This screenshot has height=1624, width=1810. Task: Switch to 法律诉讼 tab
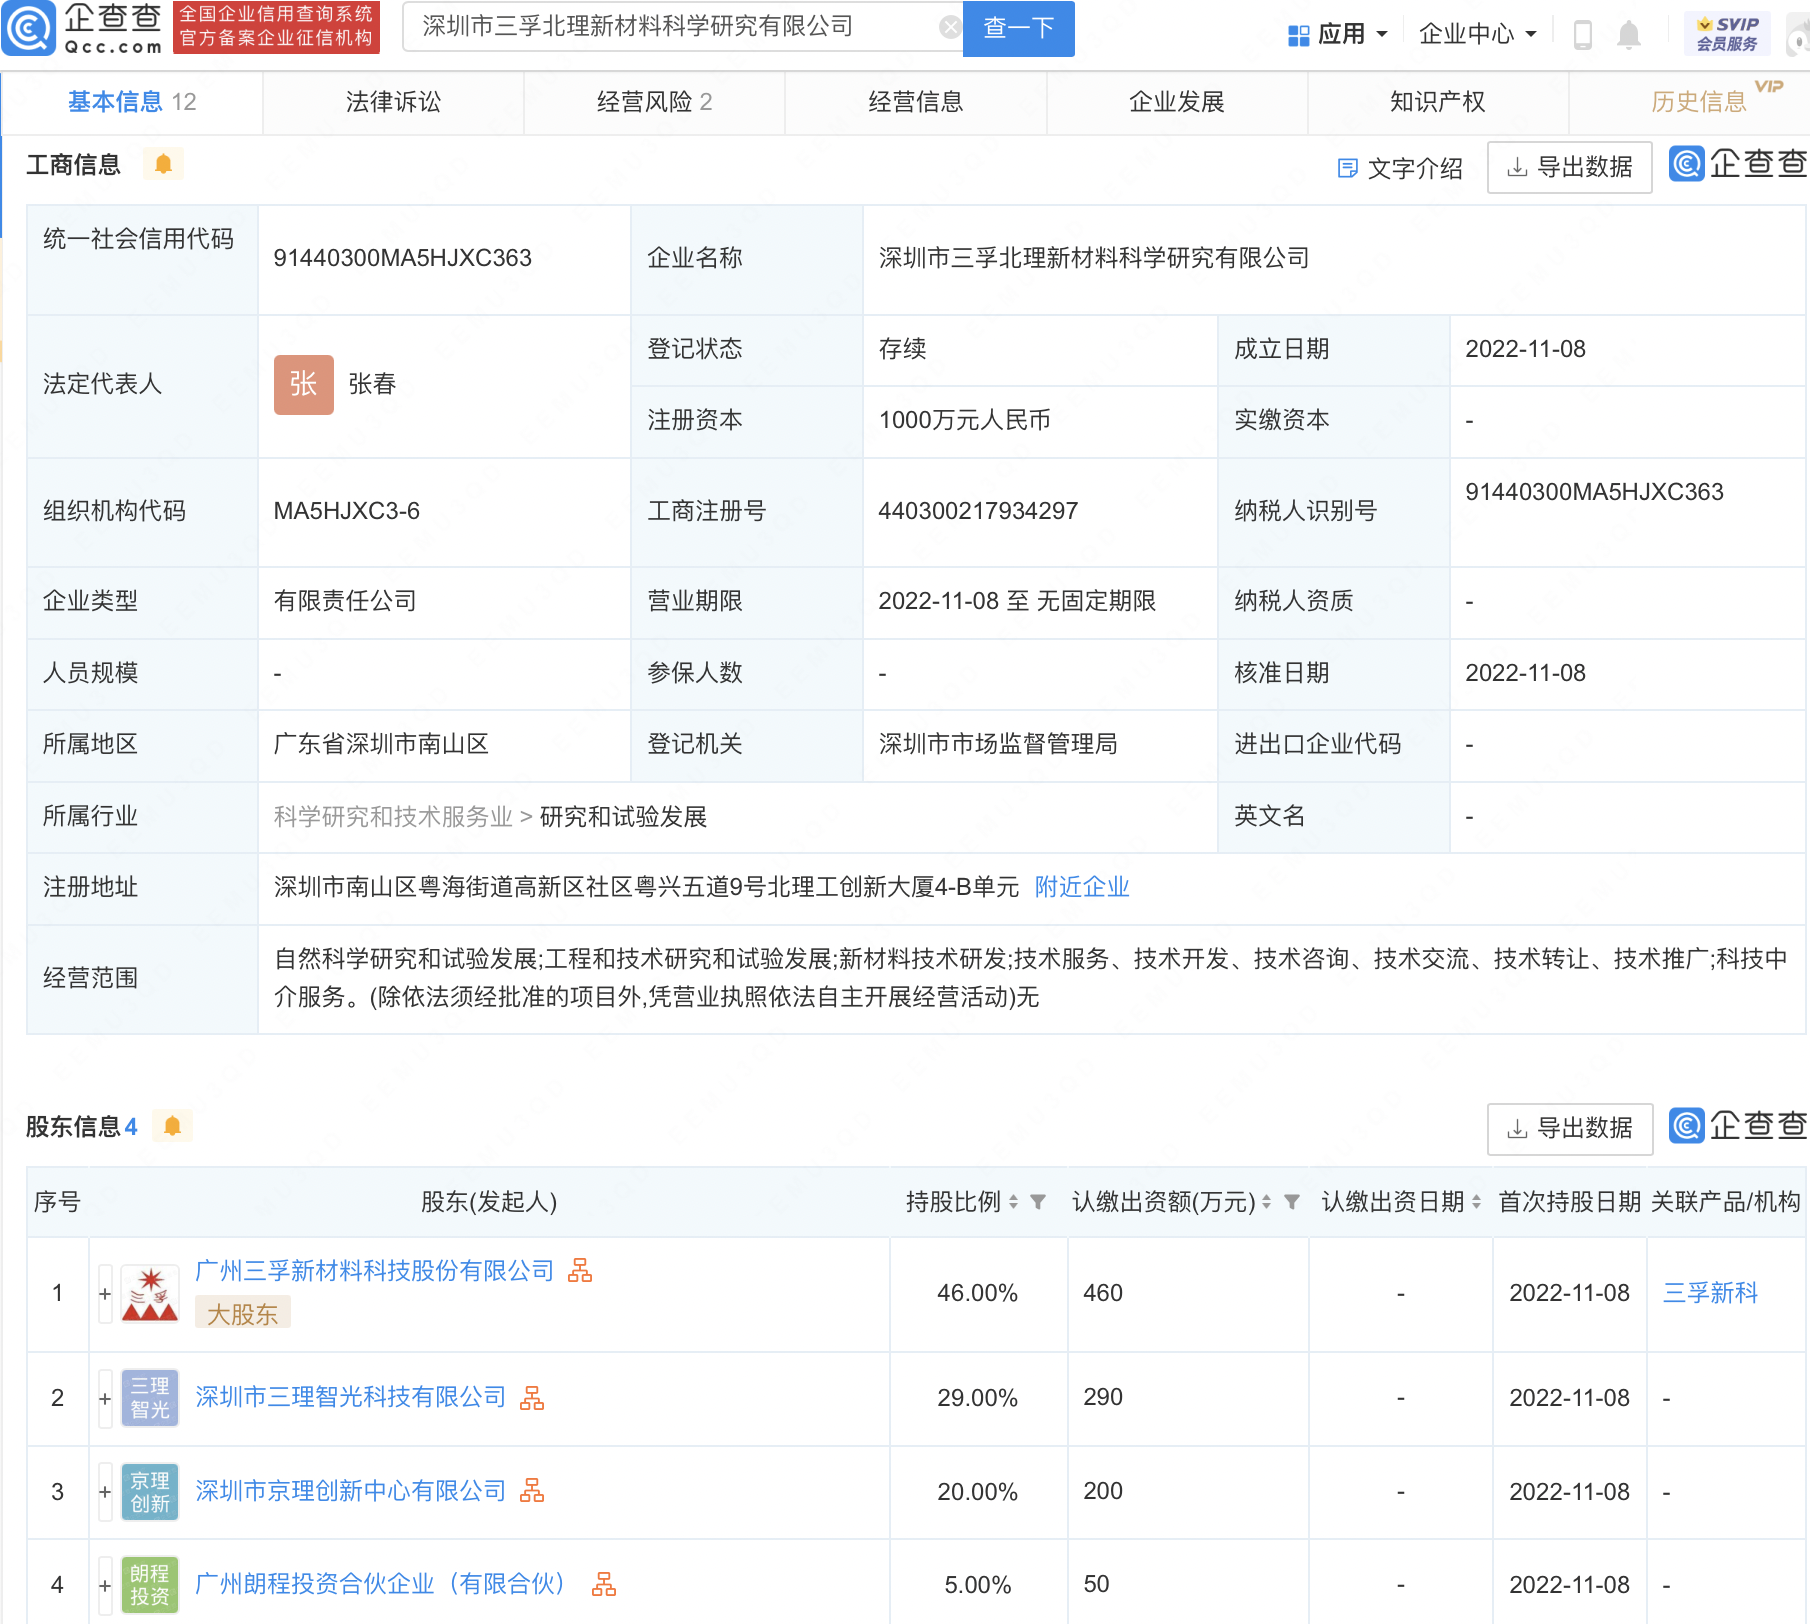coord(393,102)
